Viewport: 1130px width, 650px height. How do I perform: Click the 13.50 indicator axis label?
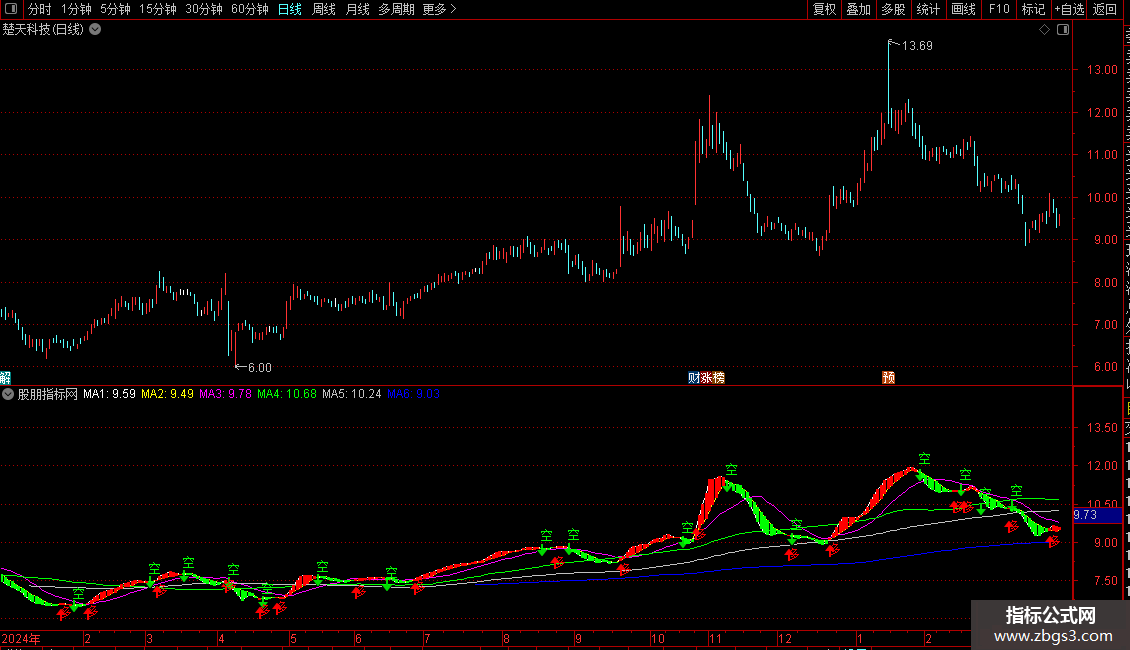pyautogui.click(x=1102, y=428)
